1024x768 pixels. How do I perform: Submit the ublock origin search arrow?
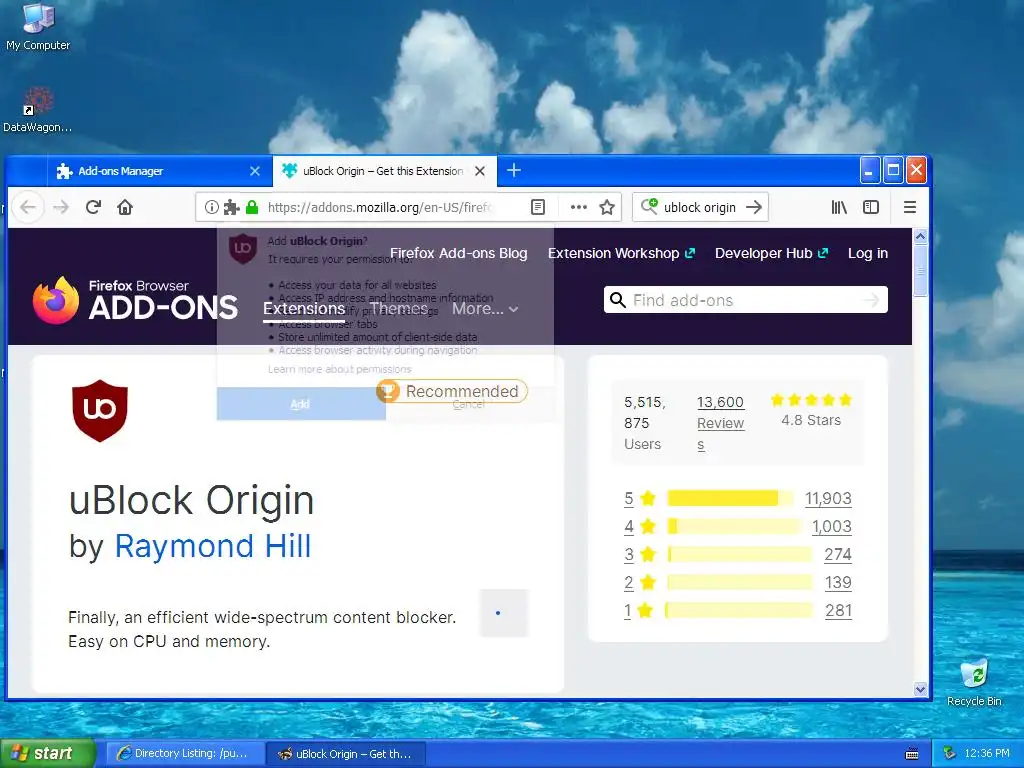coord(754,207)
